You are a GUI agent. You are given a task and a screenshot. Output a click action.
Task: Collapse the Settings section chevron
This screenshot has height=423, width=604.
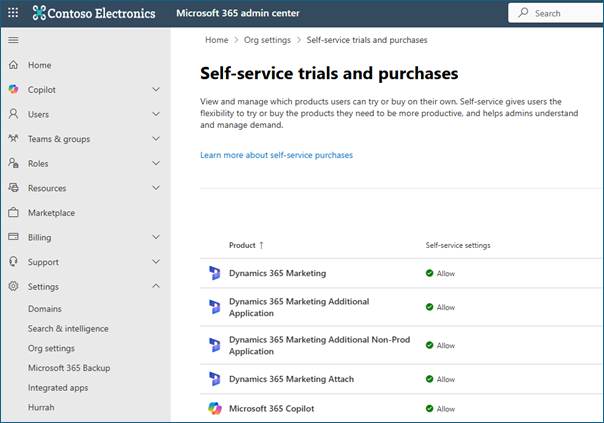(x=155, y=287)
